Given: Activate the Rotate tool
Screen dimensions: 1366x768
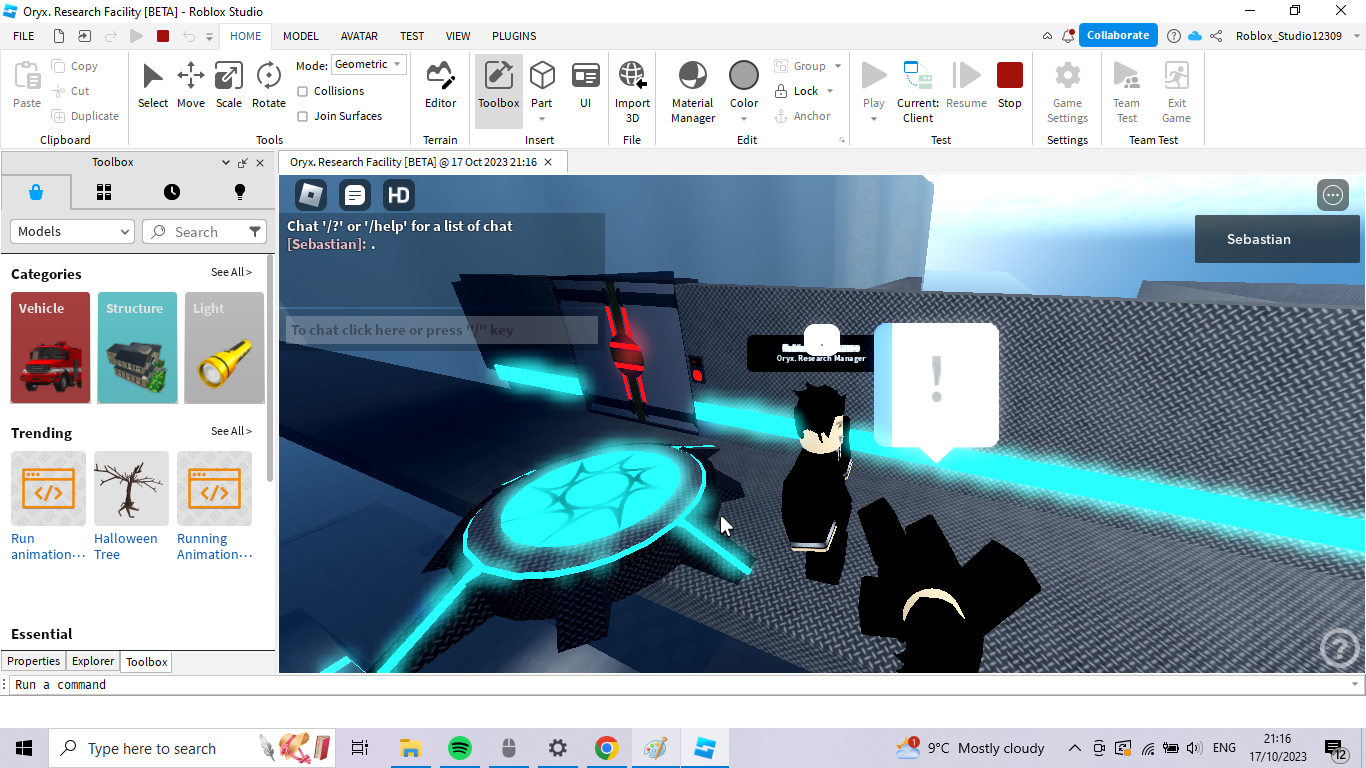Looking at the screenshot, I should 268,86.
